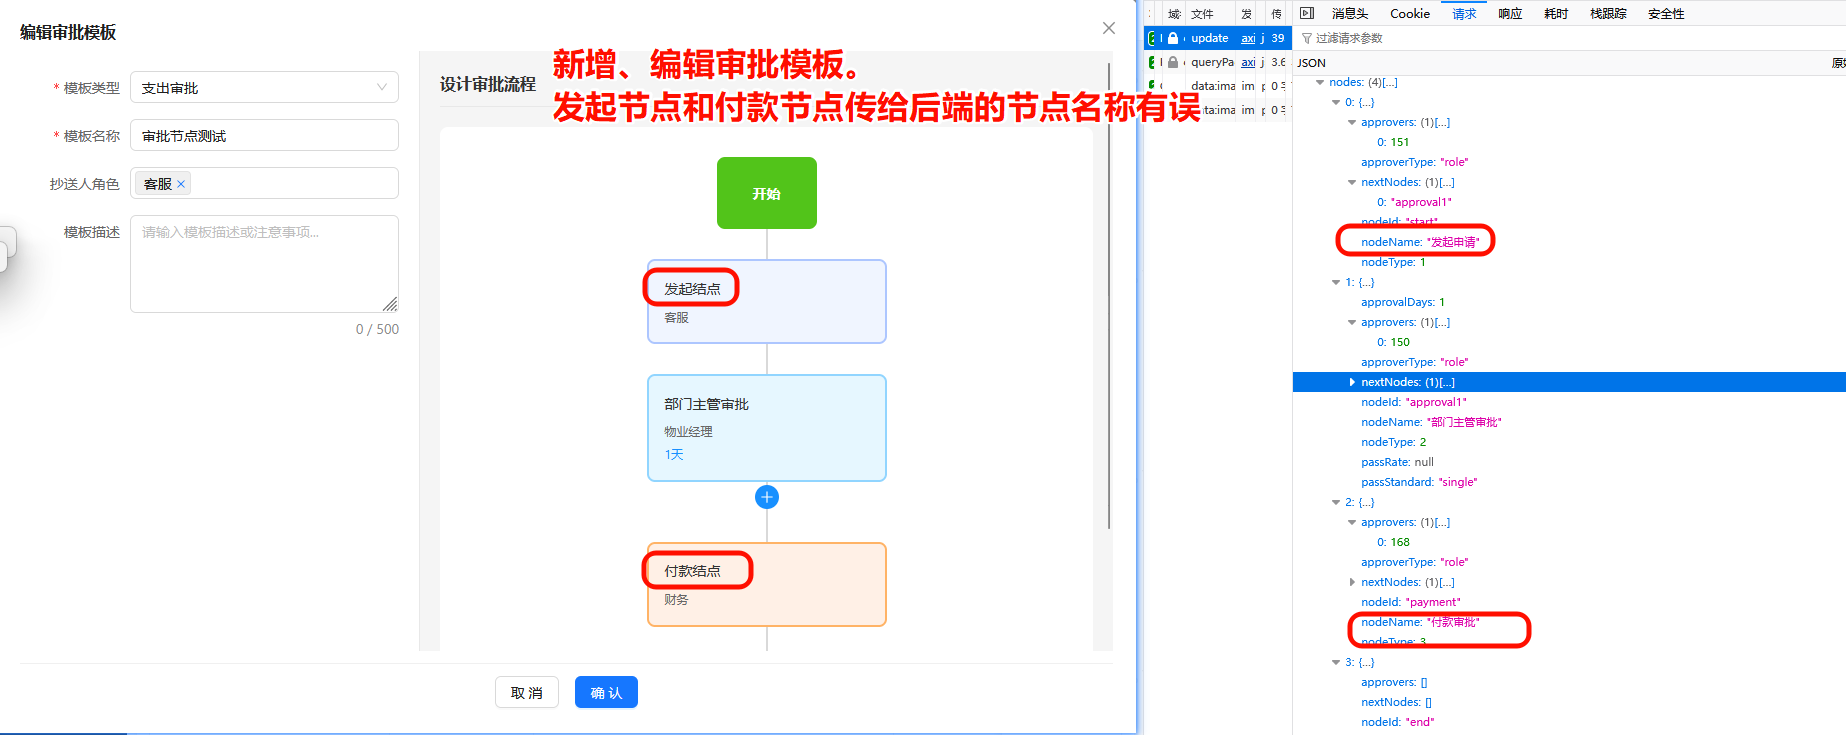This screenshot has width=1846, height=735.
Task: Collapse the nodes array in the JSON tree
Action: [x=1320, y=82]
